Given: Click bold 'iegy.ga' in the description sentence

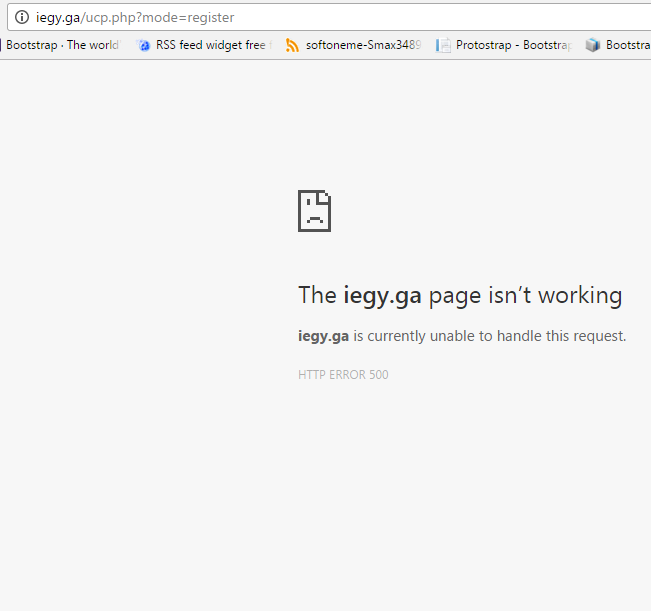Looking at the screenshot, I should (323, 336).
